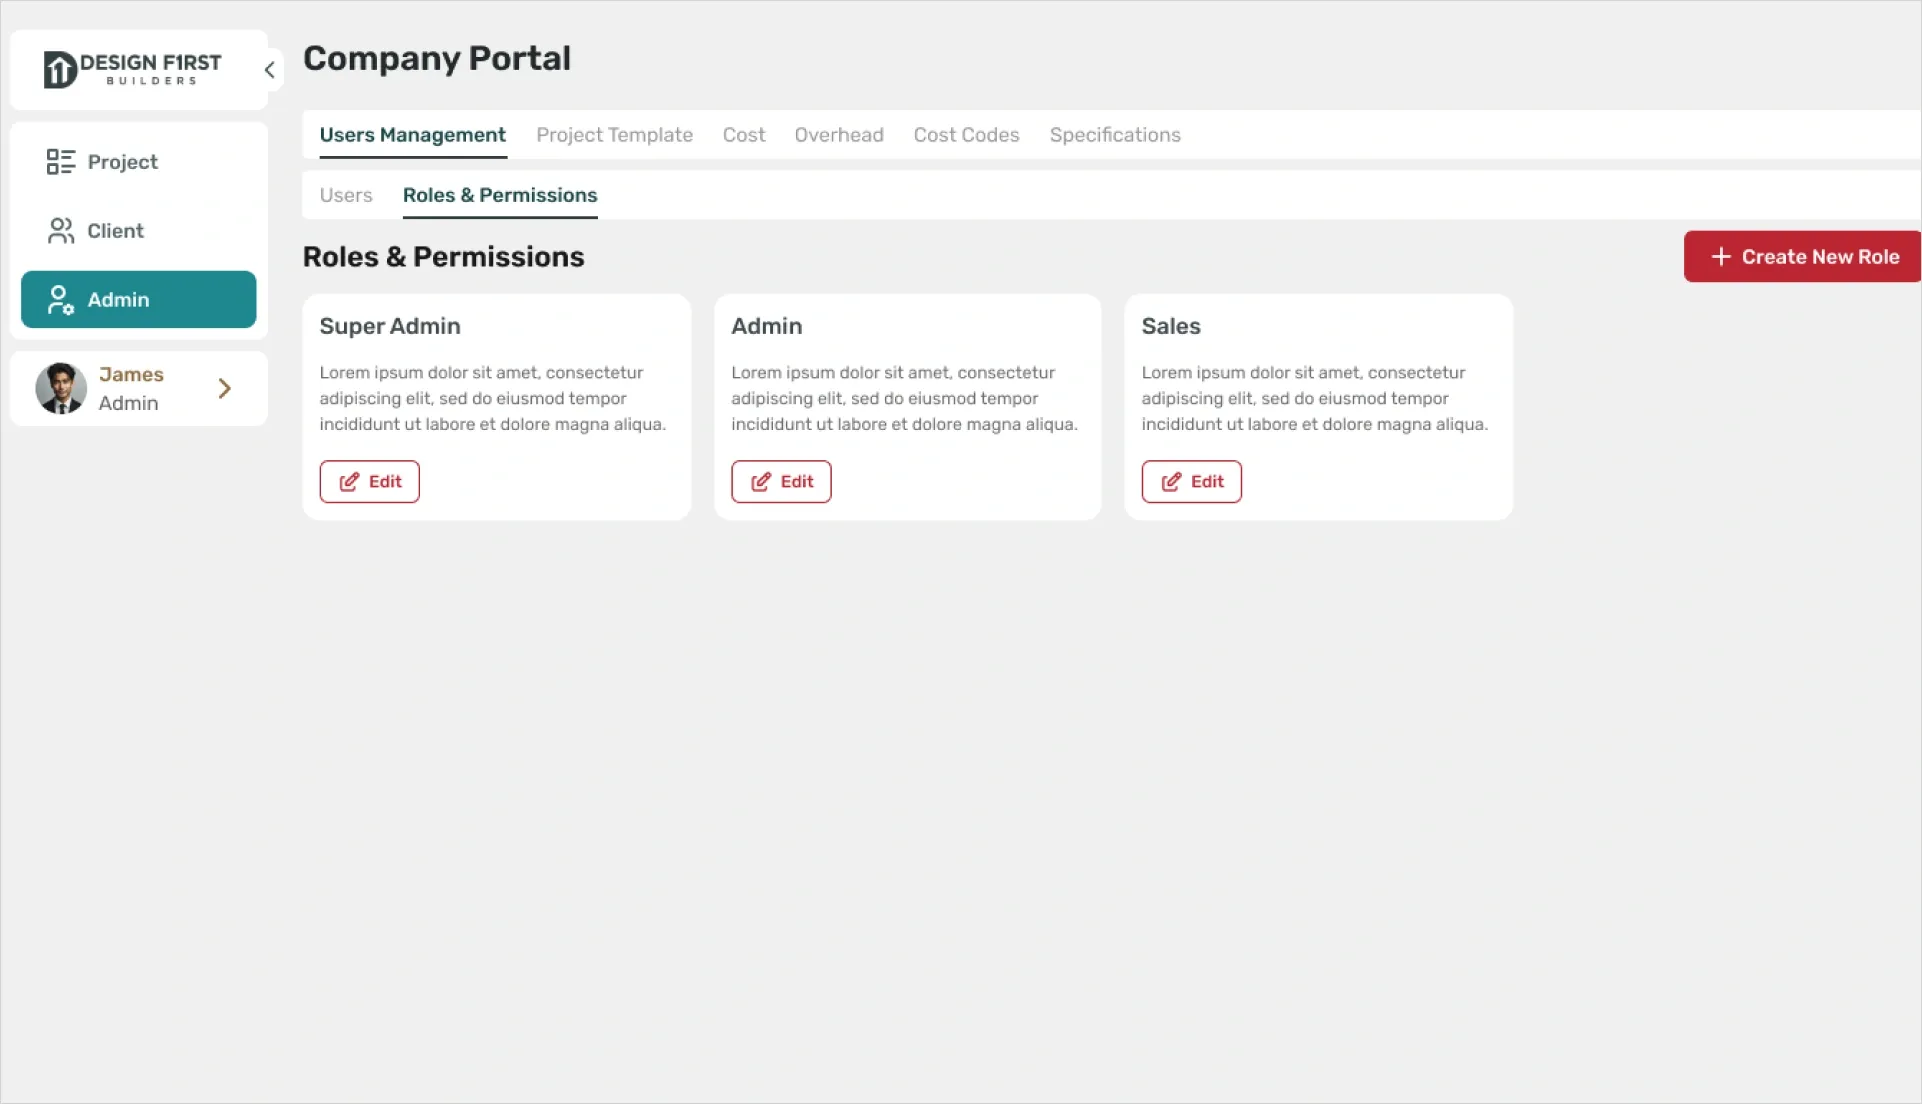Click the Edit pencil icon on Admin card

point(761,481)
